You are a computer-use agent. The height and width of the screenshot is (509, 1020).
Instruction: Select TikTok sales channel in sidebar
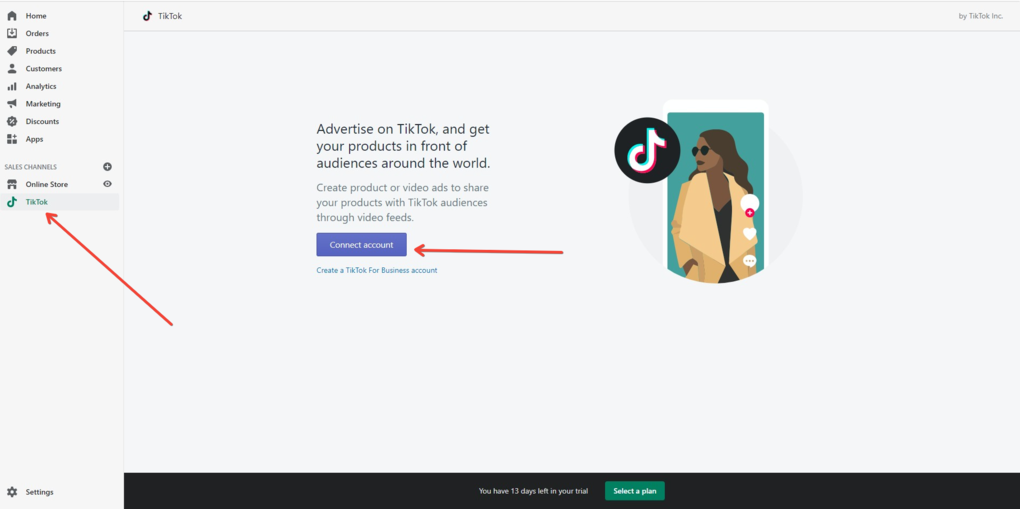(37, 202)
